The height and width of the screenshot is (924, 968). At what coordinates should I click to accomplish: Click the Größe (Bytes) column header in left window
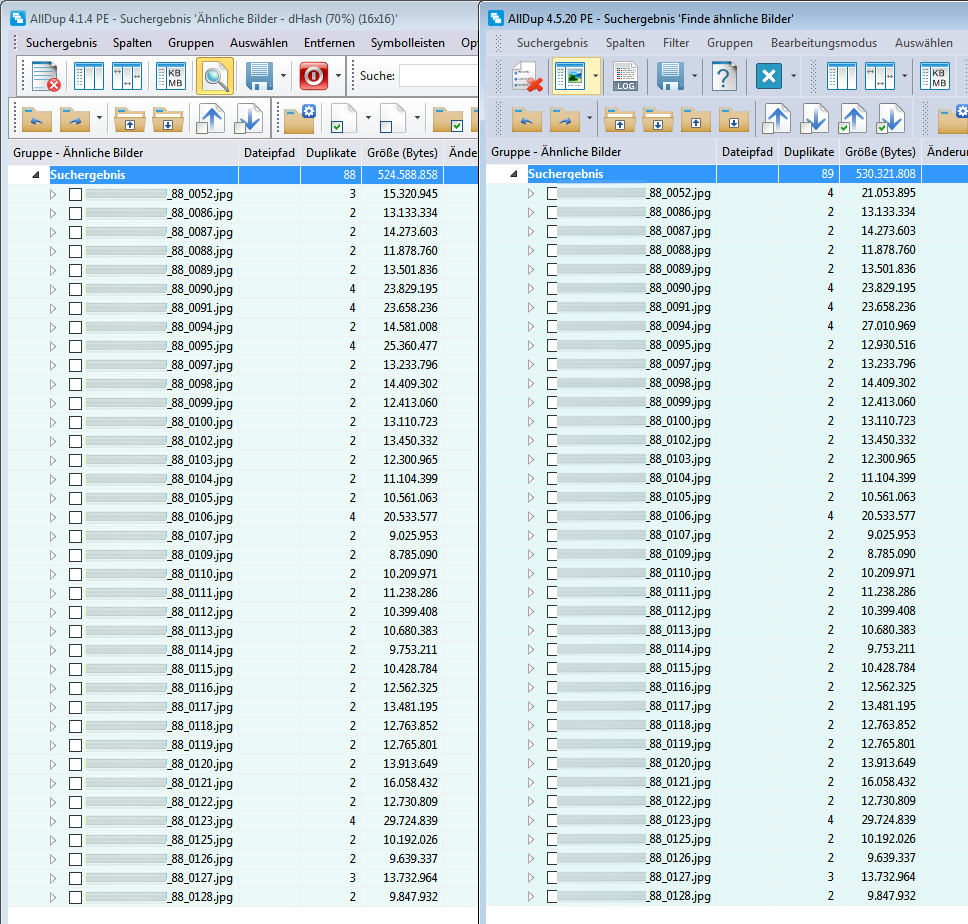click(403, 153)
